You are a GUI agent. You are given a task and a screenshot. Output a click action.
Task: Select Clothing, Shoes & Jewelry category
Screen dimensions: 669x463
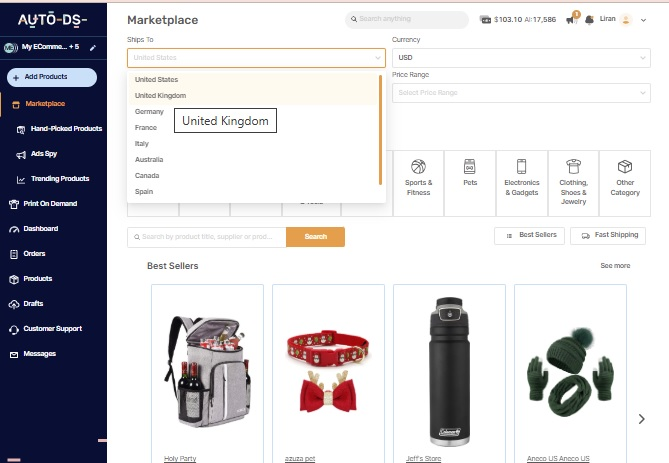pos(573,183)
